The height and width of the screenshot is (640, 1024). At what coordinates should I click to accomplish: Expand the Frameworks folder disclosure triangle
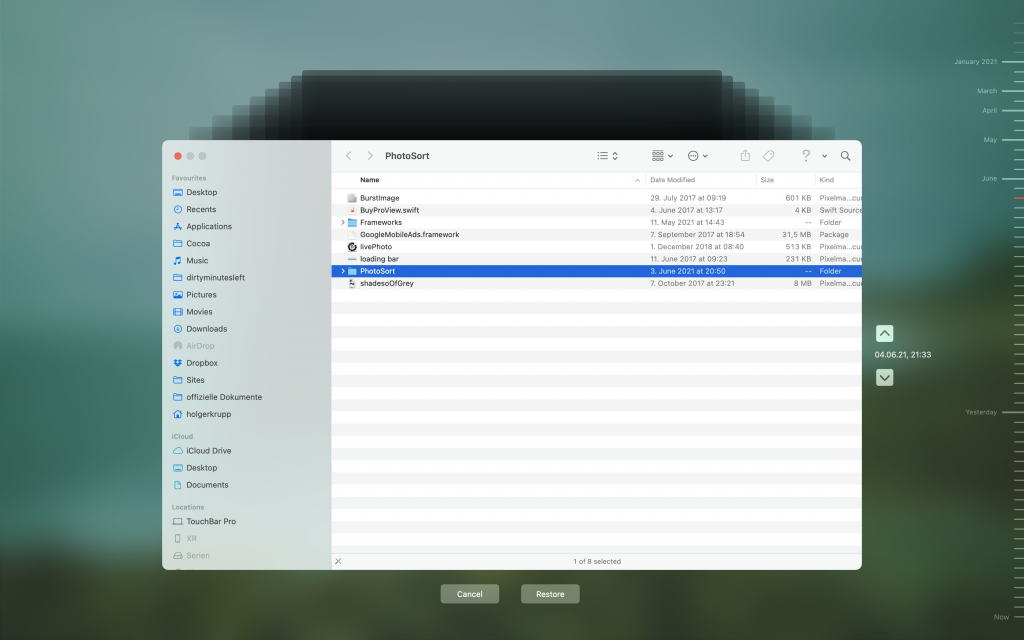[342, 222]
